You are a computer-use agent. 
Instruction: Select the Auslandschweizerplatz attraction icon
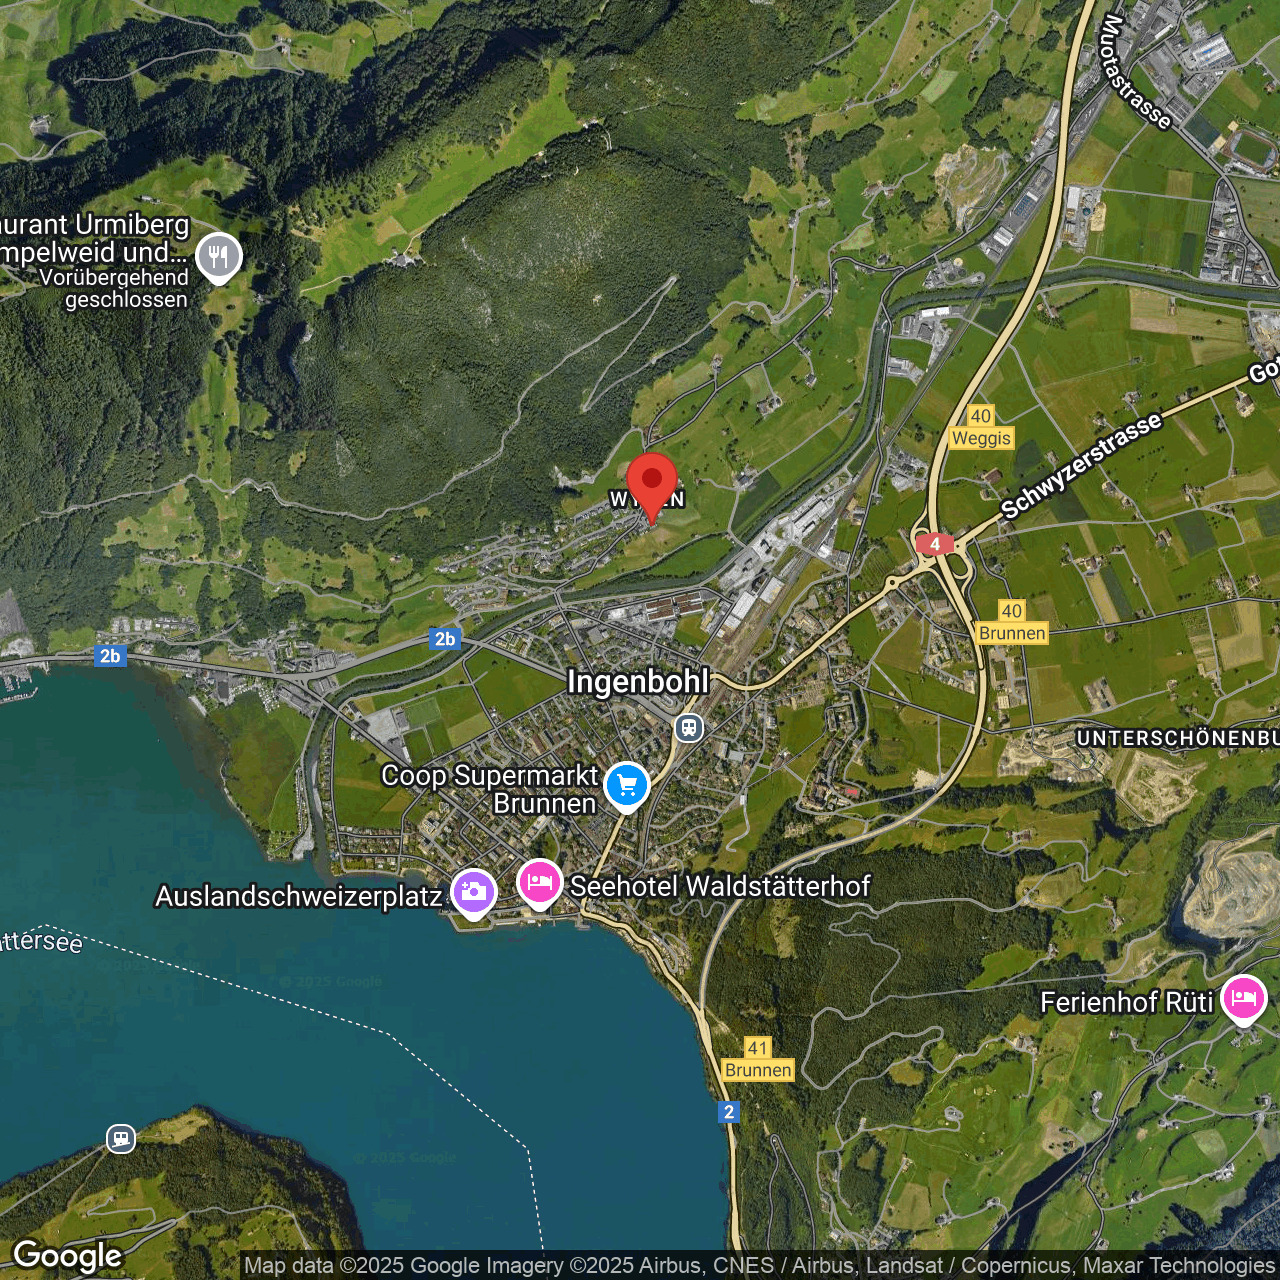pyautogui.click(x=475, y=889)
